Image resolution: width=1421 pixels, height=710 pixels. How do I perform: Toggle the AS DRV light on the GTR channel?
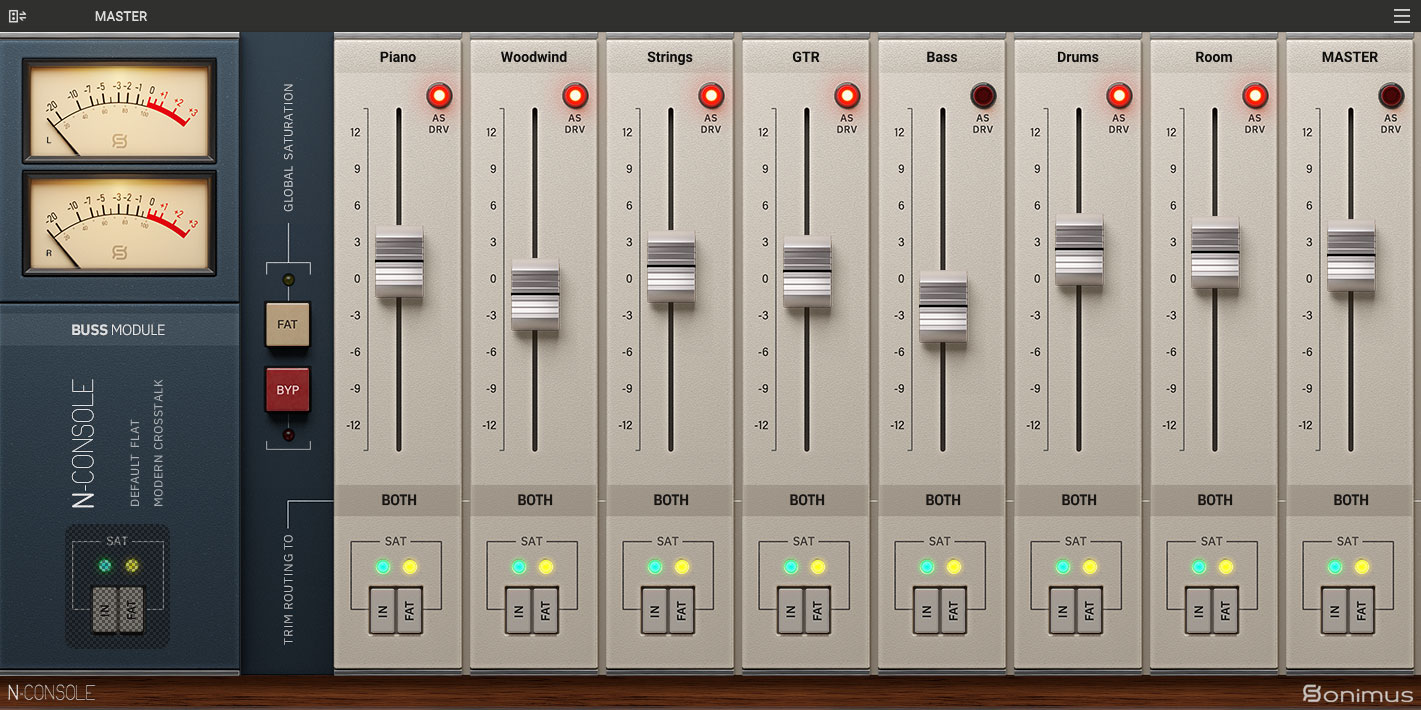click(x=847, y=96)
